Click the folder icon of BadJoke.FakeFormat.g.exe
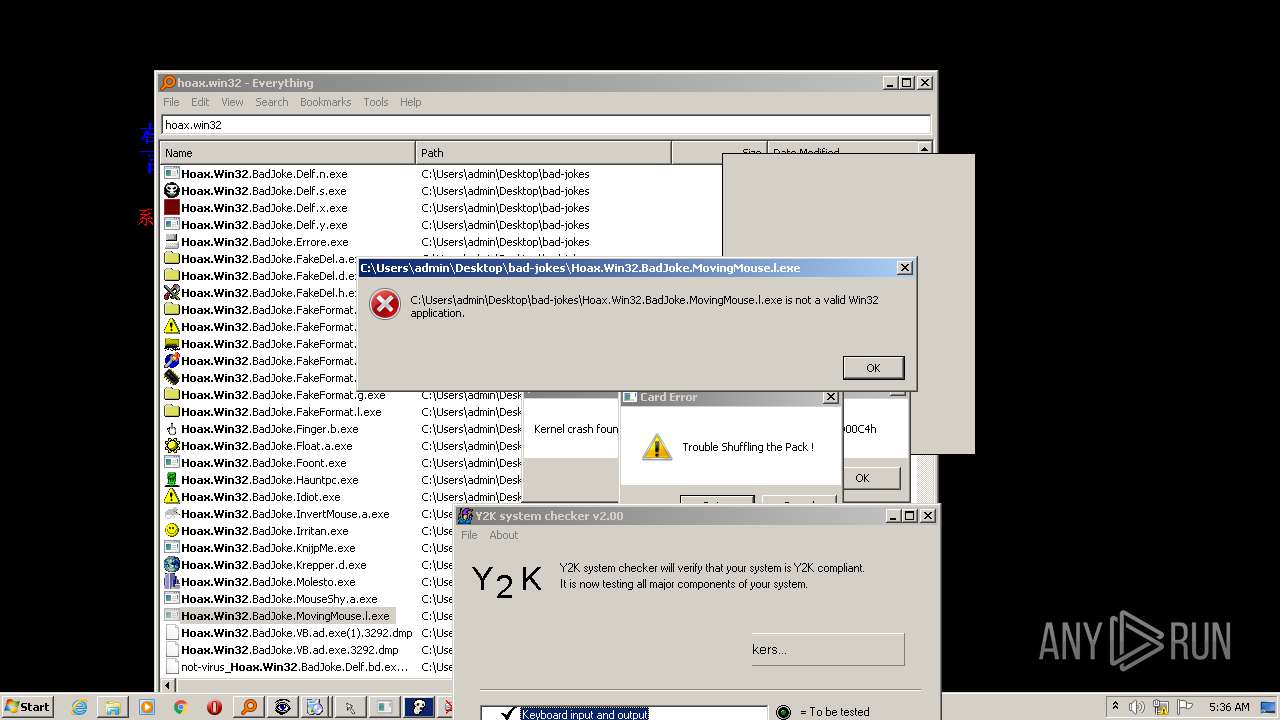Screen dimensions: 1280x720 171,395
